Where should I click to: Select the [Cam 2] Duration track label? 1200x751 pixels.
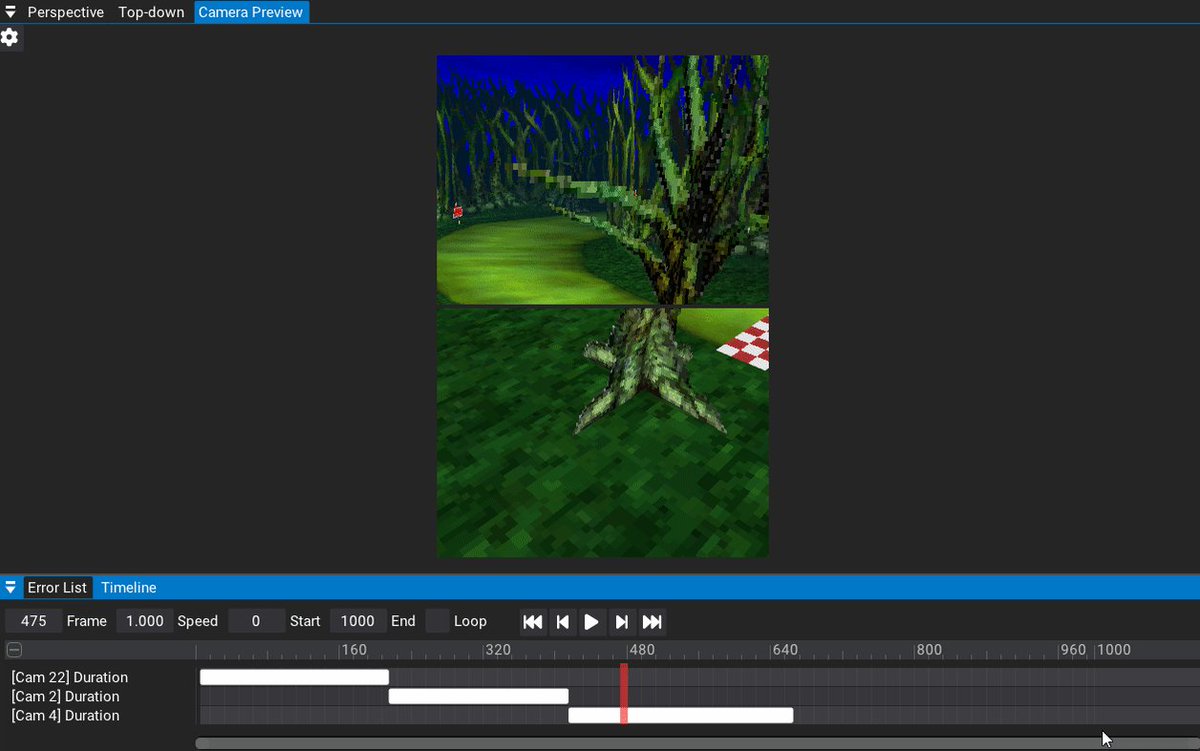66,696
